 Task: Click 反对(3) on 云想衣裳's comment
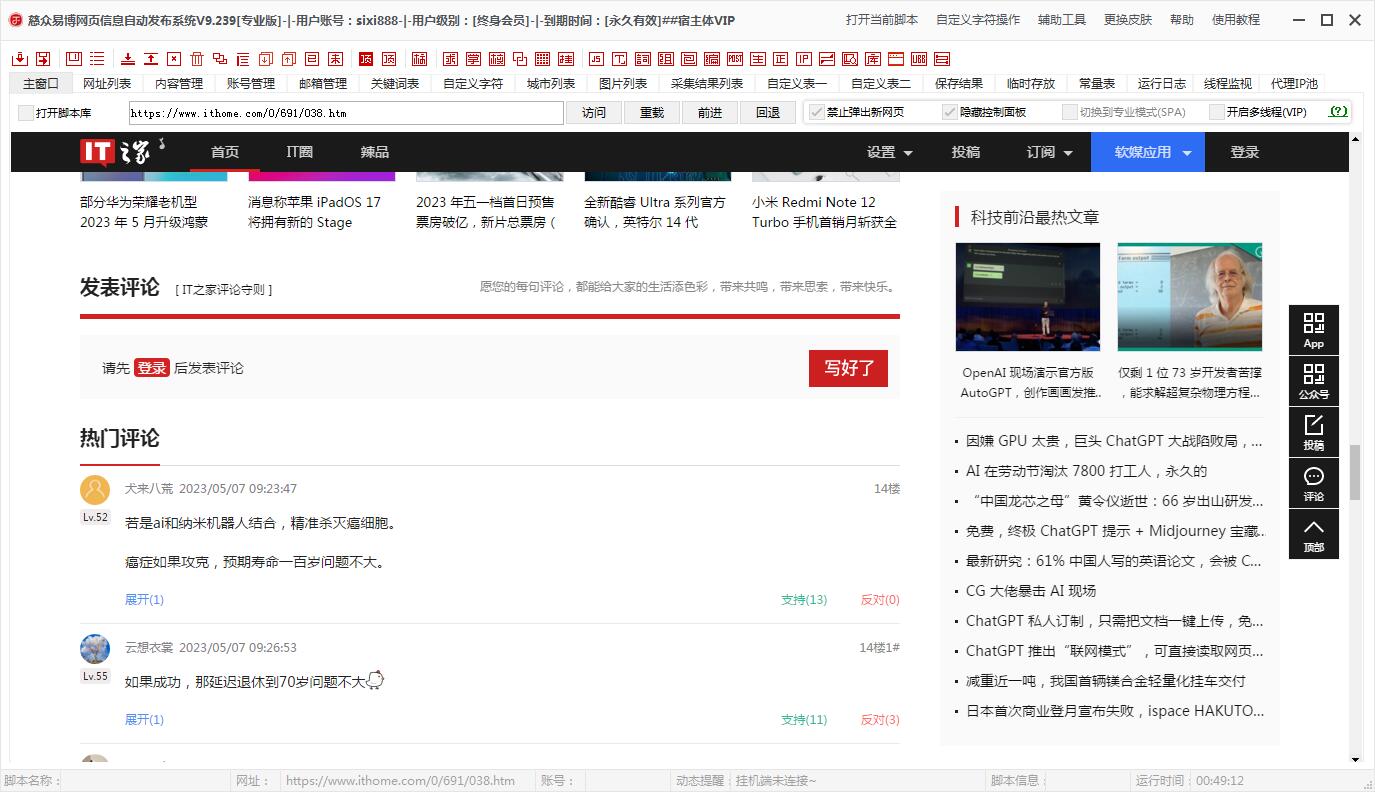pyautogui.click(x=880, y=720)
